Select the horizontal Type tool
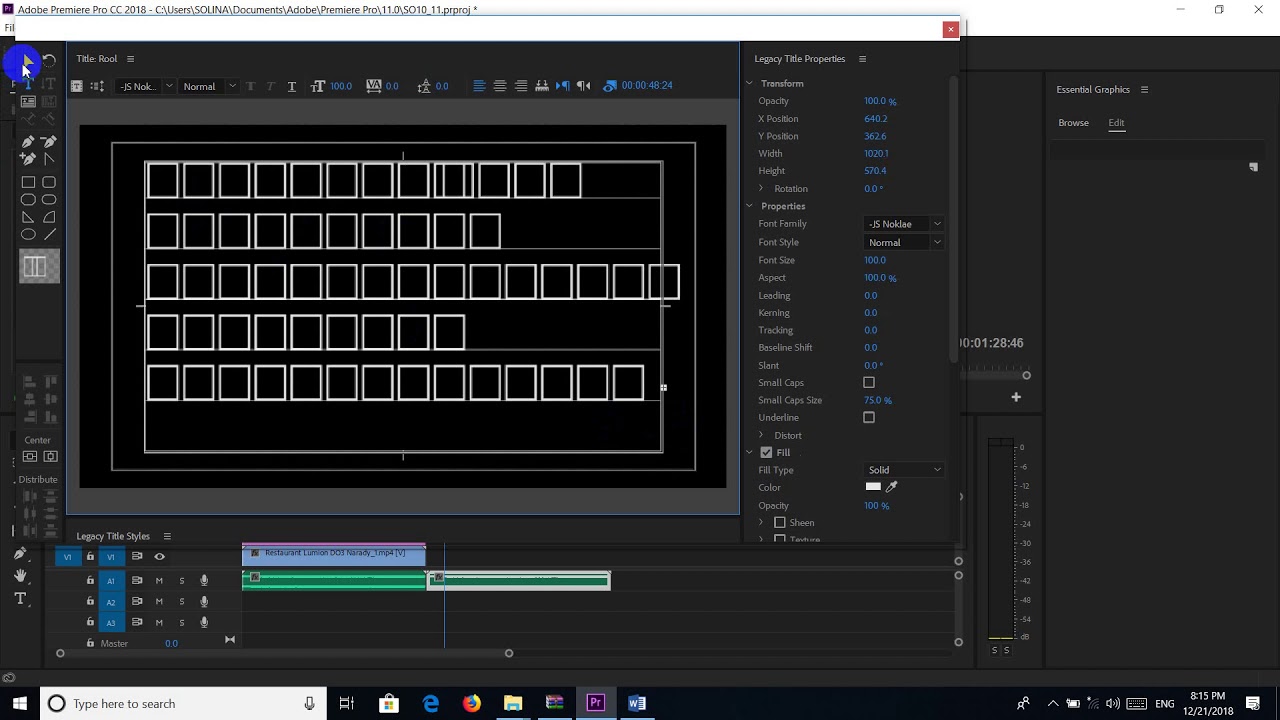This screenshot has width=1280, height=720. 28,83
